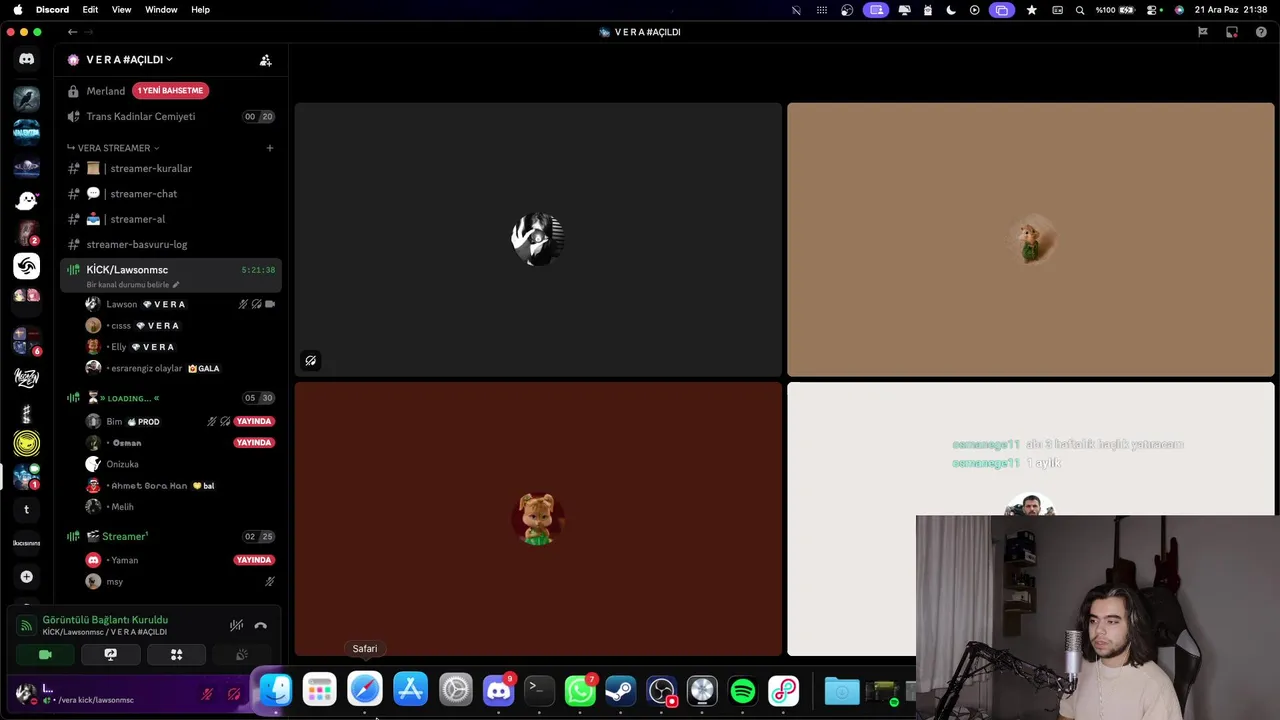Open WhatsApp from the Dock

[580, 690]
